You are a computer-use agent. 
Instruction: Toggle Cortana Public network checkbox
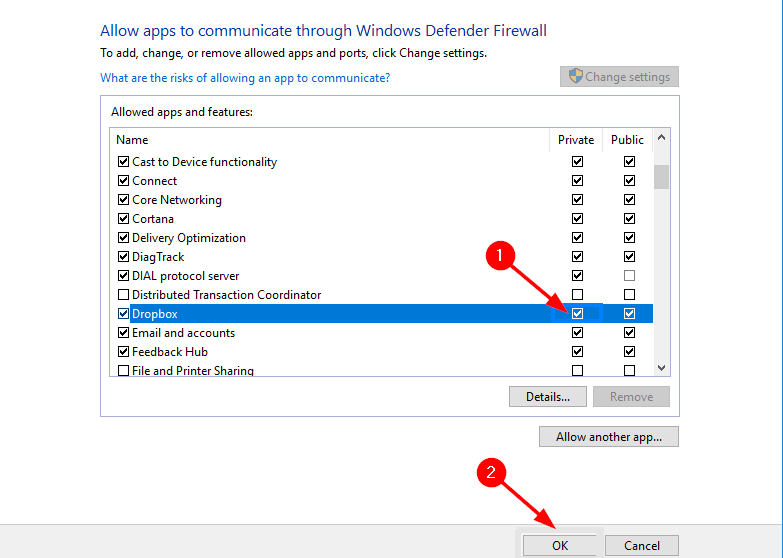click(629, 219)
